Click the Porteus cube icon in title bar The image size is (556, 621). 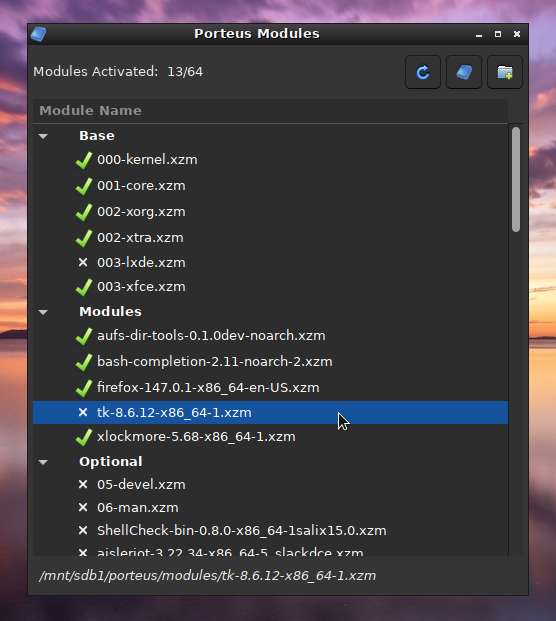click(x=38, y=34)
